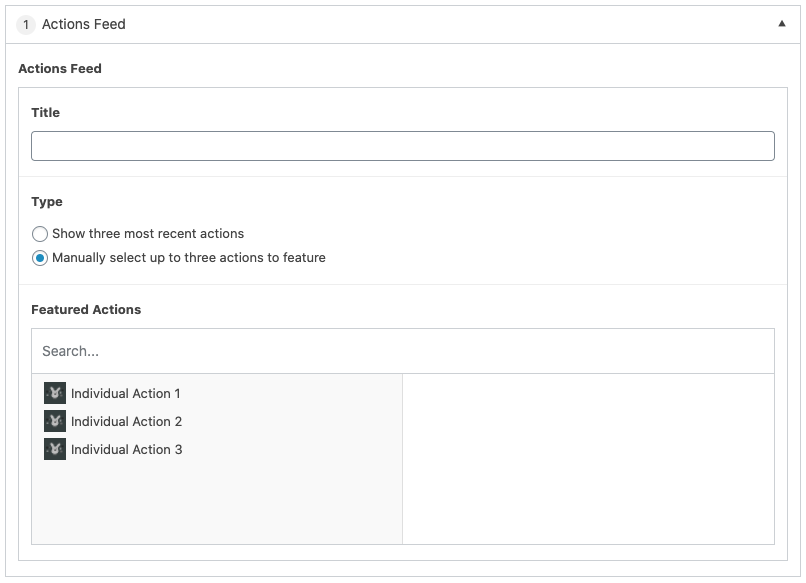Collapse the Actions Feed panel using the triangle arrow
806x583 pixels.
(x=782, y=24)
